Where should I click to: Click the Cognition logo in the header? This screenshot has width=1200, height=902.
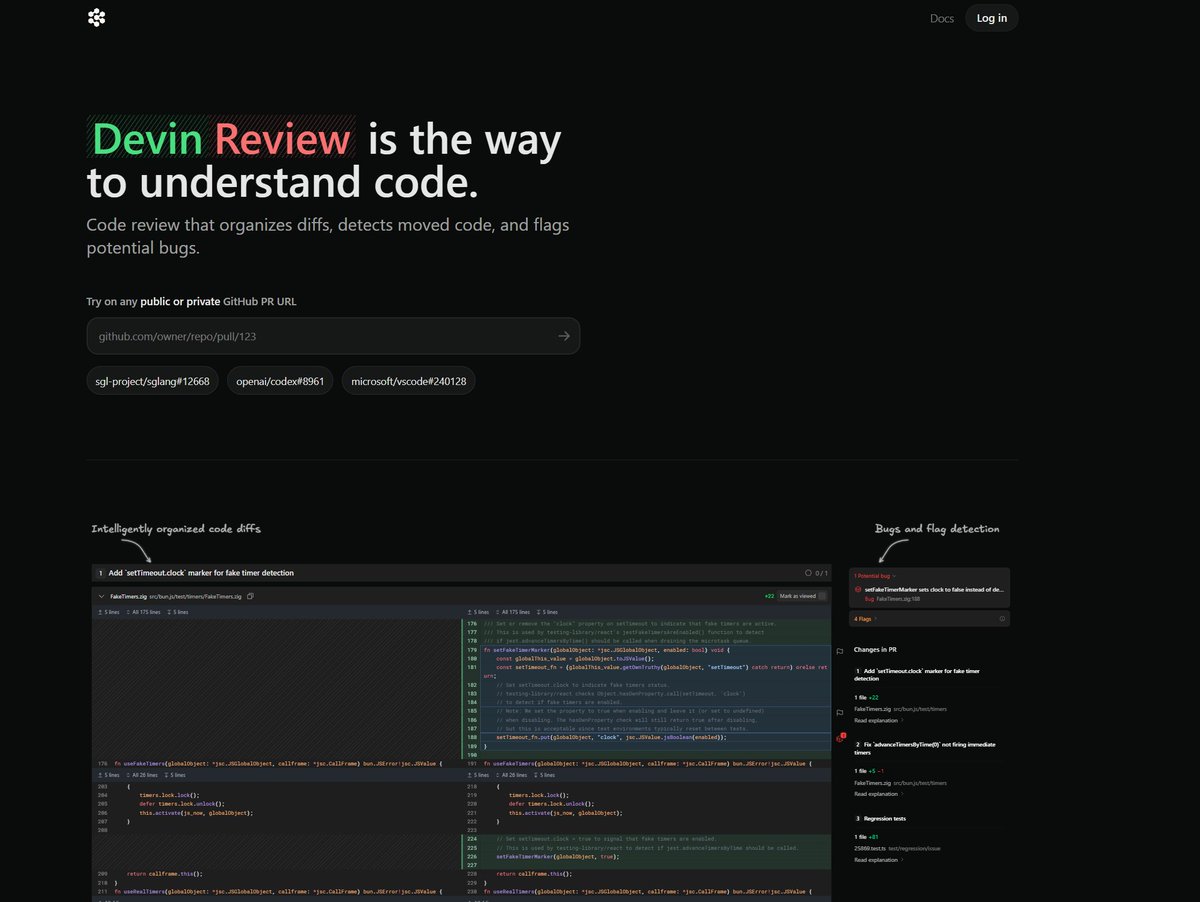tap(96, 17)
